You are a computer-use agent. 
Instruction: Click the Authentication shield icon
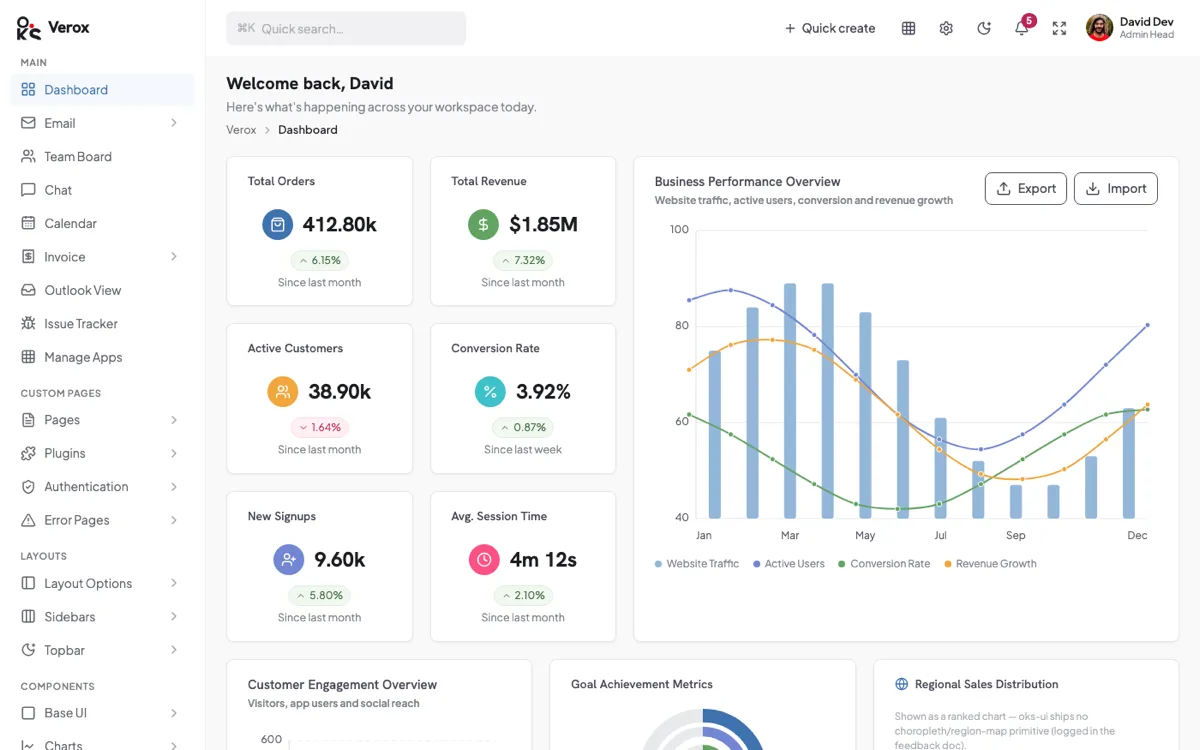click(x=28, y=487)
